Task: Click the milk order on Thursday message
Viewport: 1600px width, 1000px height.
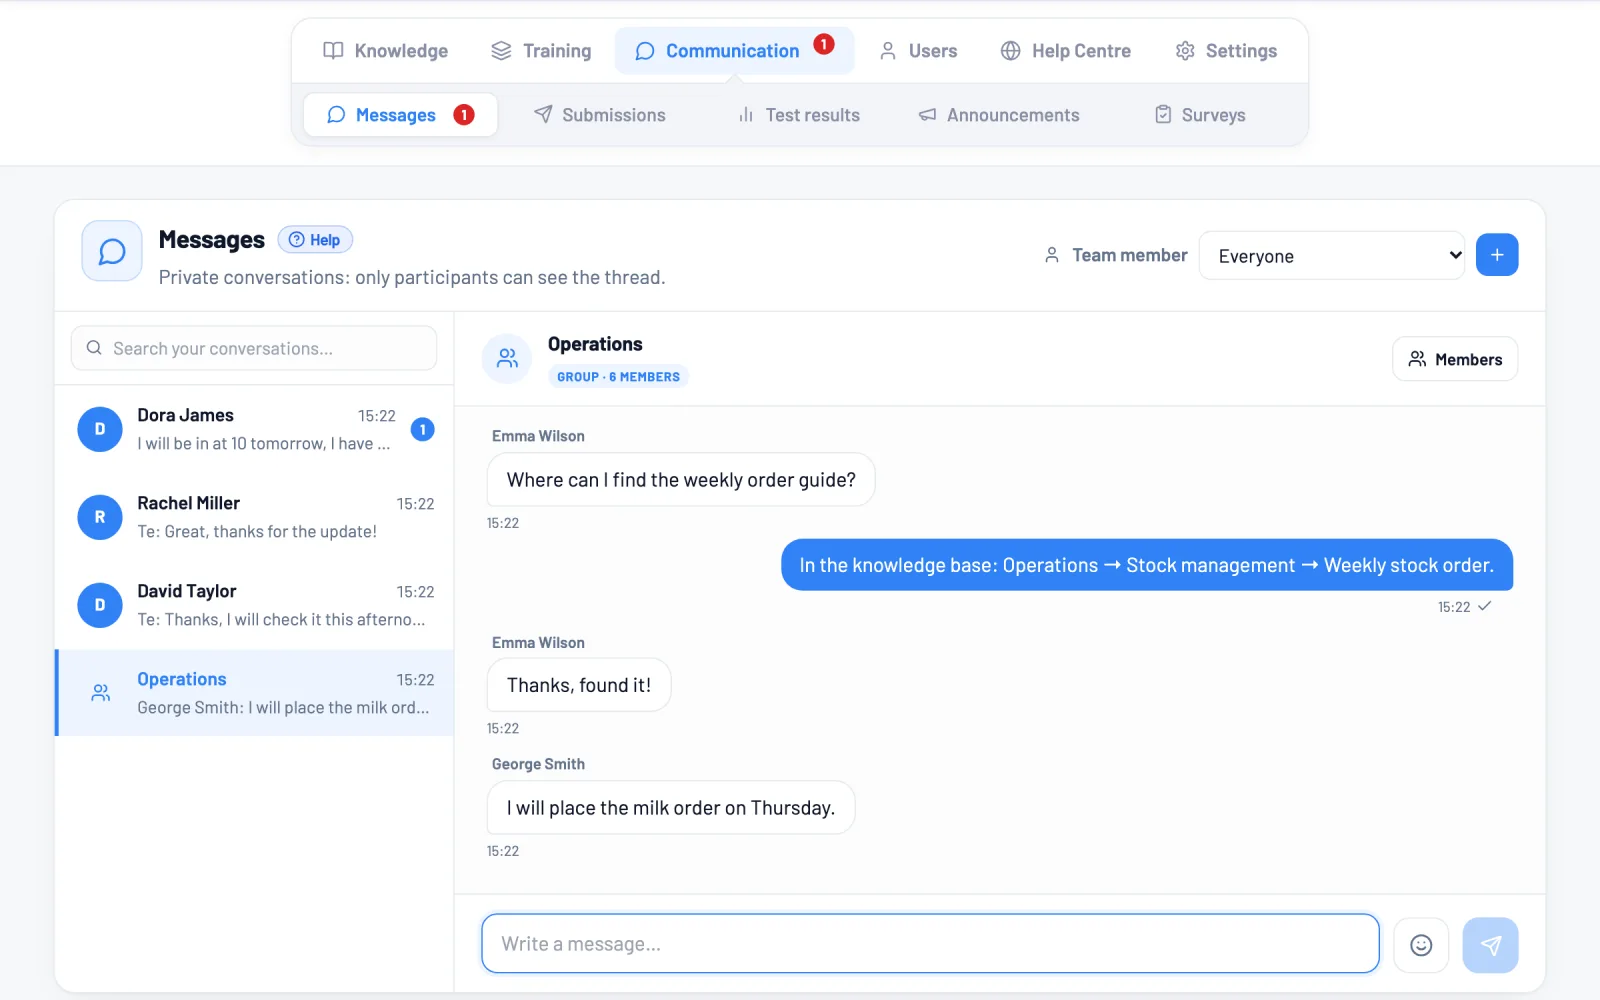Action: click(x=671, y=808)
